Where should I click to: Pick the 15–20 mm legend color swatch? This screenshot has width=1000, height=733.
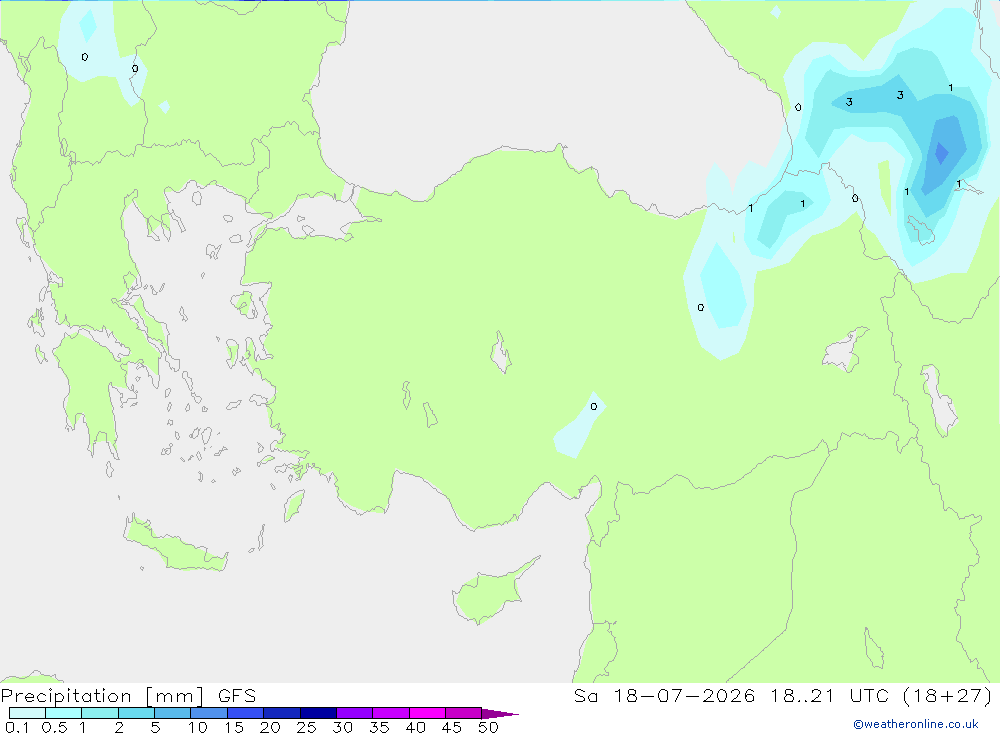point(246,713)
